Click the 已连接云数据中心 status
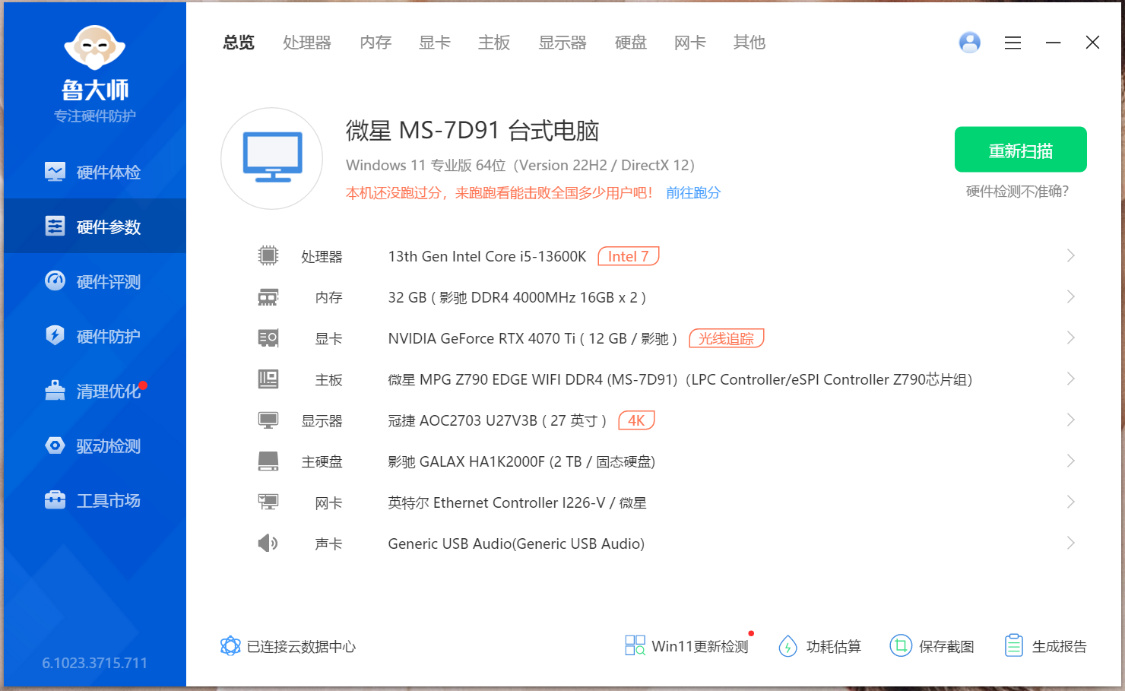Viewport: 1125px width, 691px height. pyautogui.click(x=288, y=647)
